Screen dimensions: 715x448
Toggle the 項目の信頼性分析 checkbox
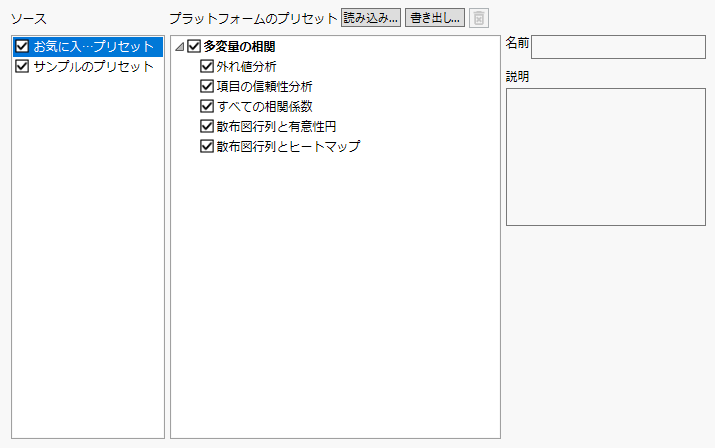click(x=207, y=86)
